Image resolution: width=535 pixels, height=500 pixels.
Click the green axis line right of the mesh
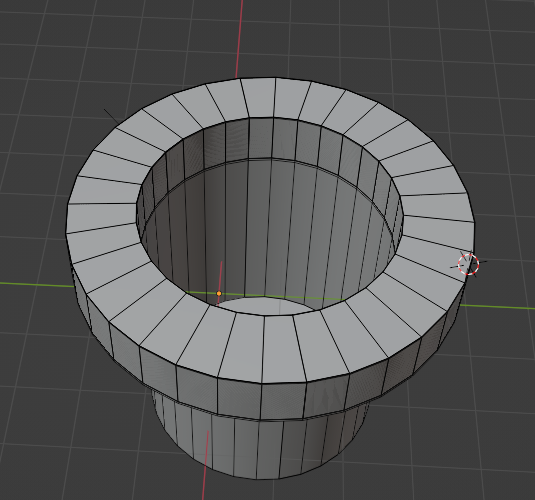point(498,307)
